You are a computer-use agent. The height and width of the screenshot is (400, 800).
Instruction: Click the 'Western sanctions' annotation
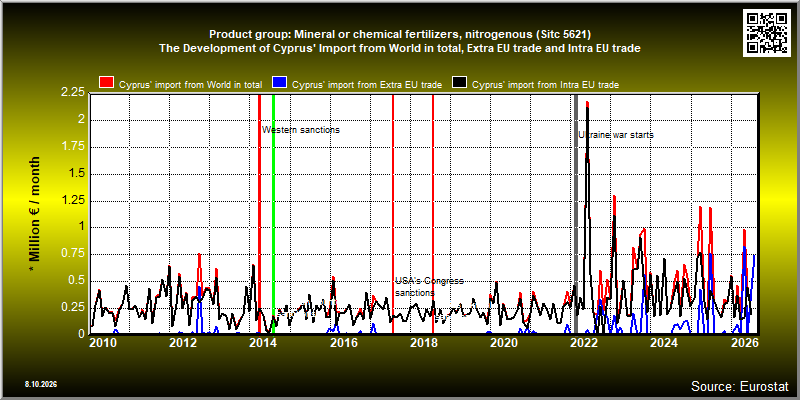pyautogui.click(x=301, y=130)
